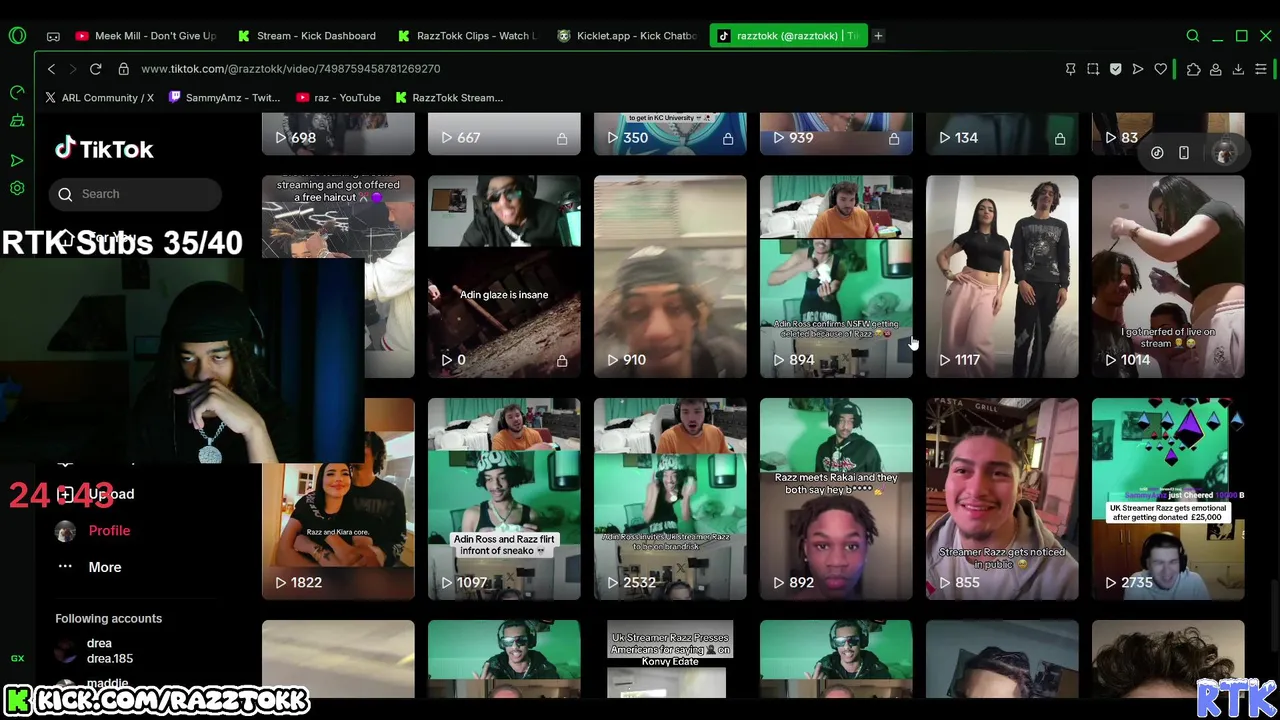This screenshot has height=720, width=1280.
Task: Open the 'Adin glaze is insane' video
Action: (x=504, y=276)
